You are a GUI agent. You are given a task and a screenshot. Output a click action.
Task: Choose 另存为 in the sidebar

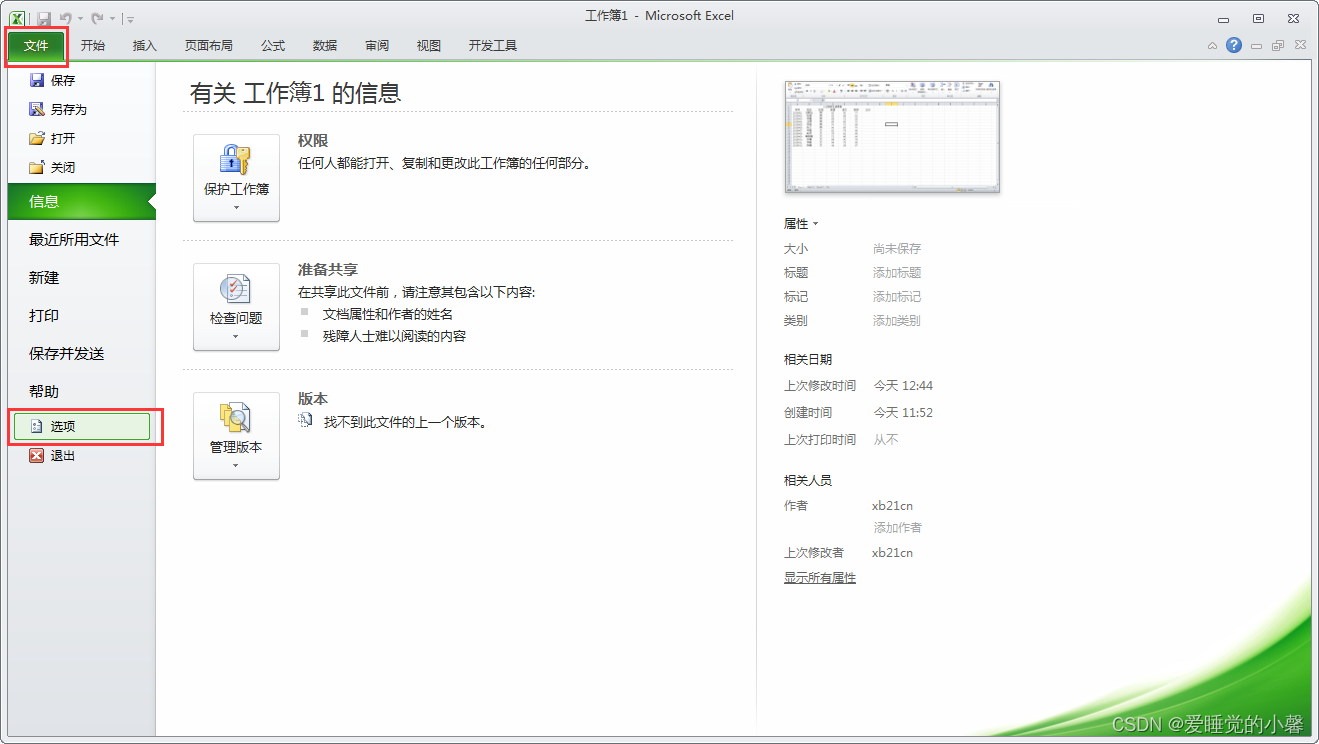[x=81, y=109]
